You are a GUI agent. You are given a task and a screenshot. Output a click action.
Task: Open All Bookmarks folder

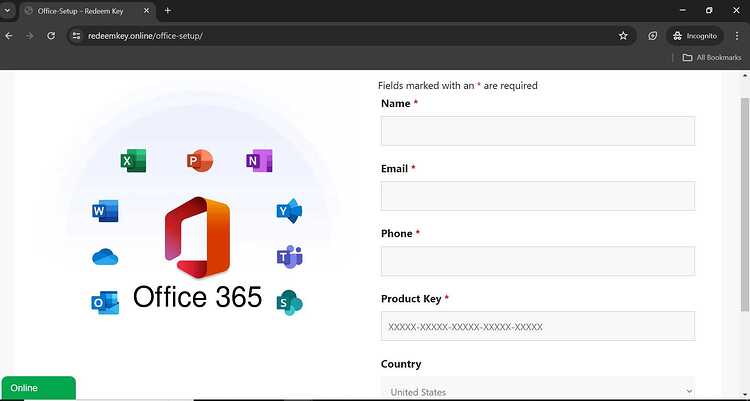coord(712,57)
